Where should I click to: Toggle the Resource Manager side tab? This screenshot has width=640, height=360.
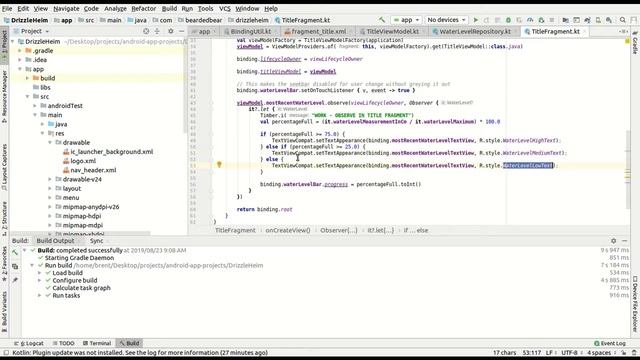(x=4, y=96)
